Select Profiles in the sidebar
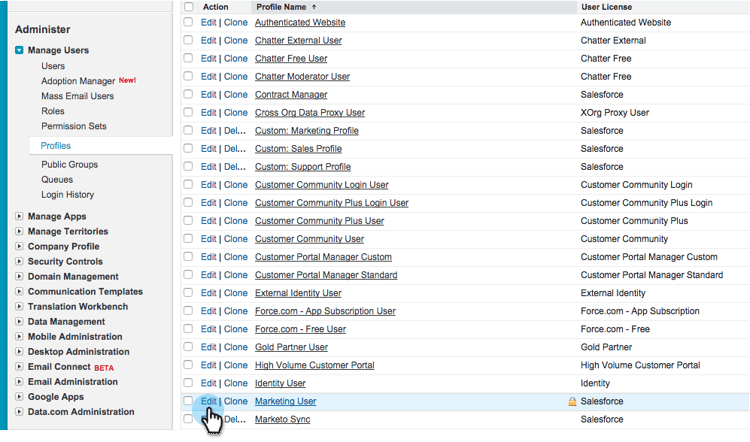The width and height of the screenshot is (750, 442). 55,145
